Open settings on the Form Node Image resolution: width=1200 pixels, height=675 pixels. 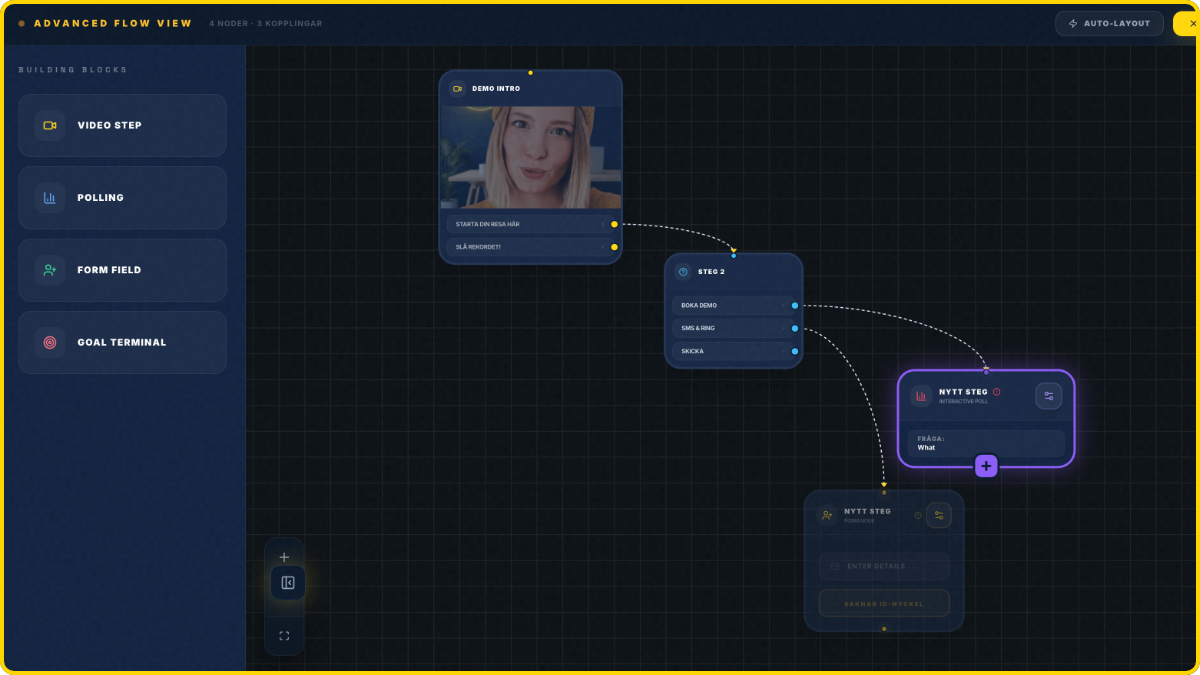939,514
